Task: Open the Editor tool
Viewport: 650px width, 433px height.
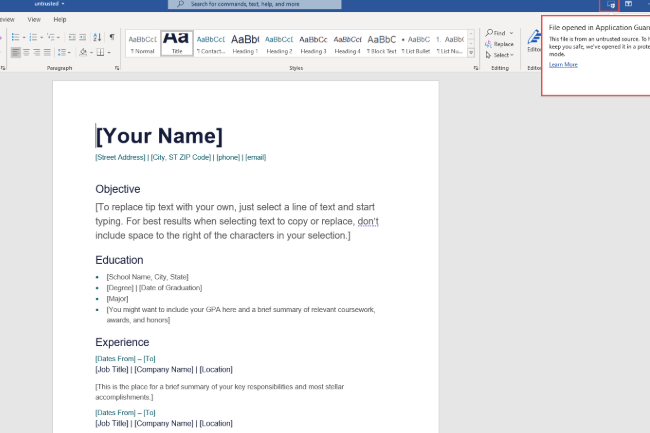Action: 534,42
